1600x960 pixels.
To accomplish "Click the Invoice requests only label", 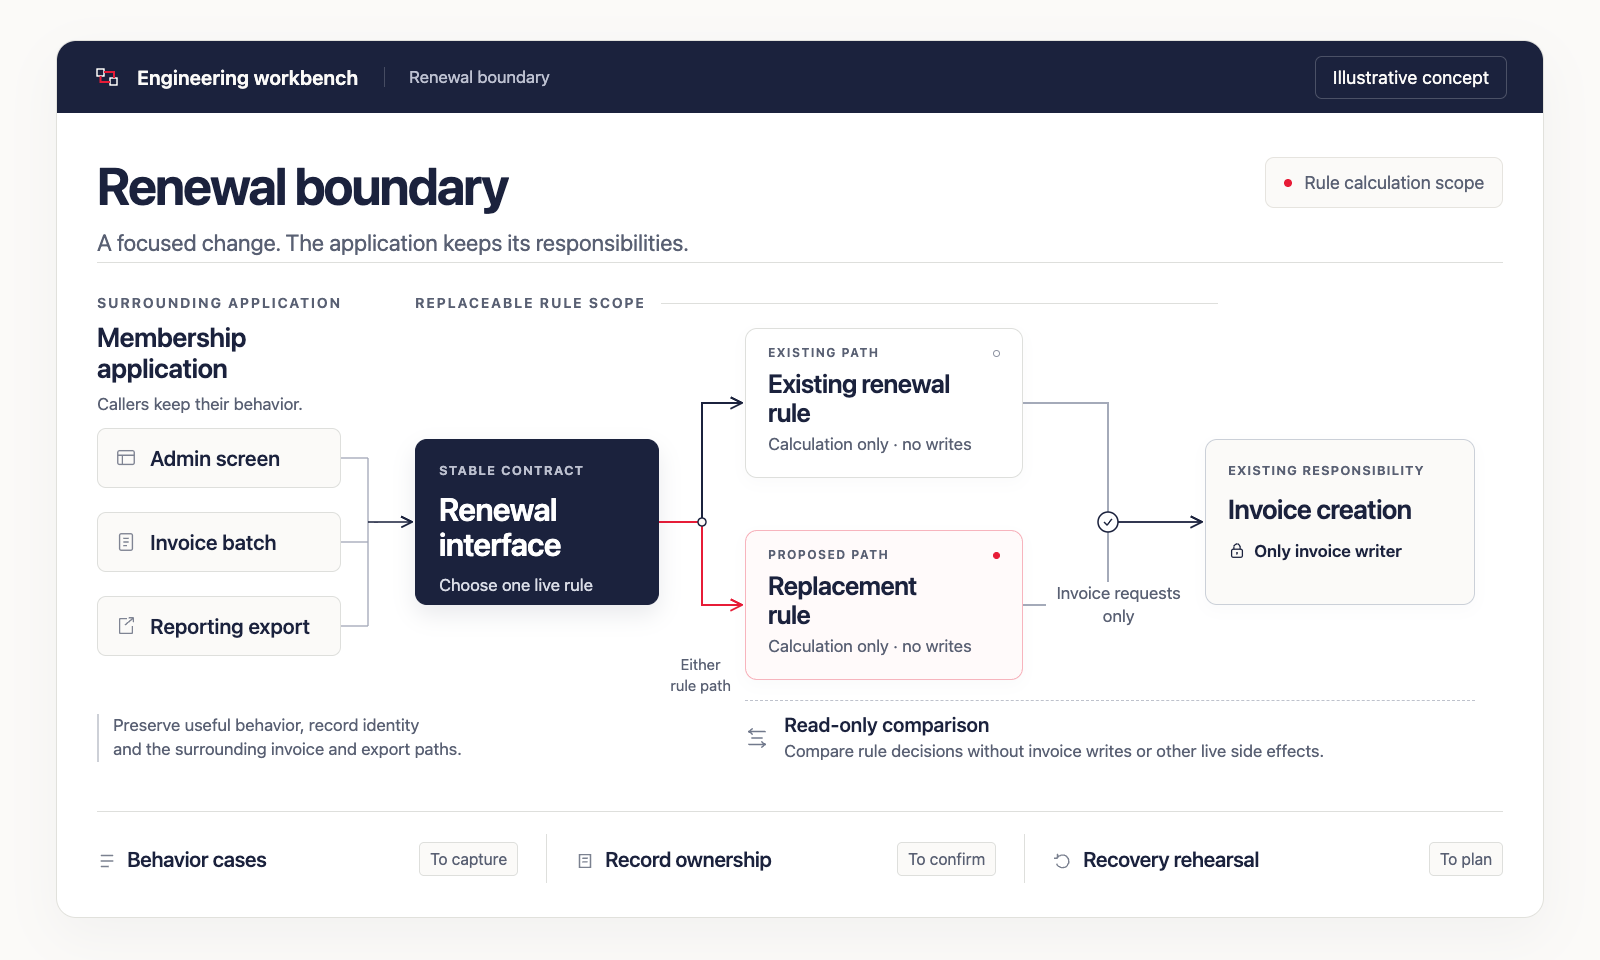I will (x=1118, y=605).
